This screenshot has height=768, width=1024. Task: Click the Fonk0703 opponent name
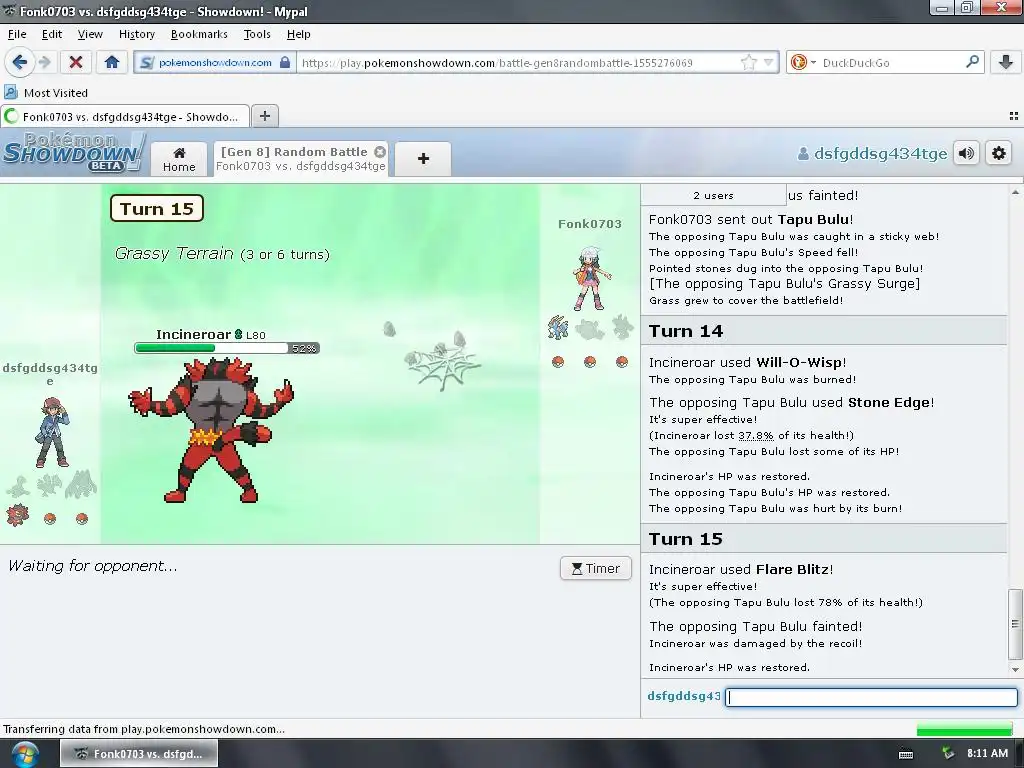coord(590,224)
